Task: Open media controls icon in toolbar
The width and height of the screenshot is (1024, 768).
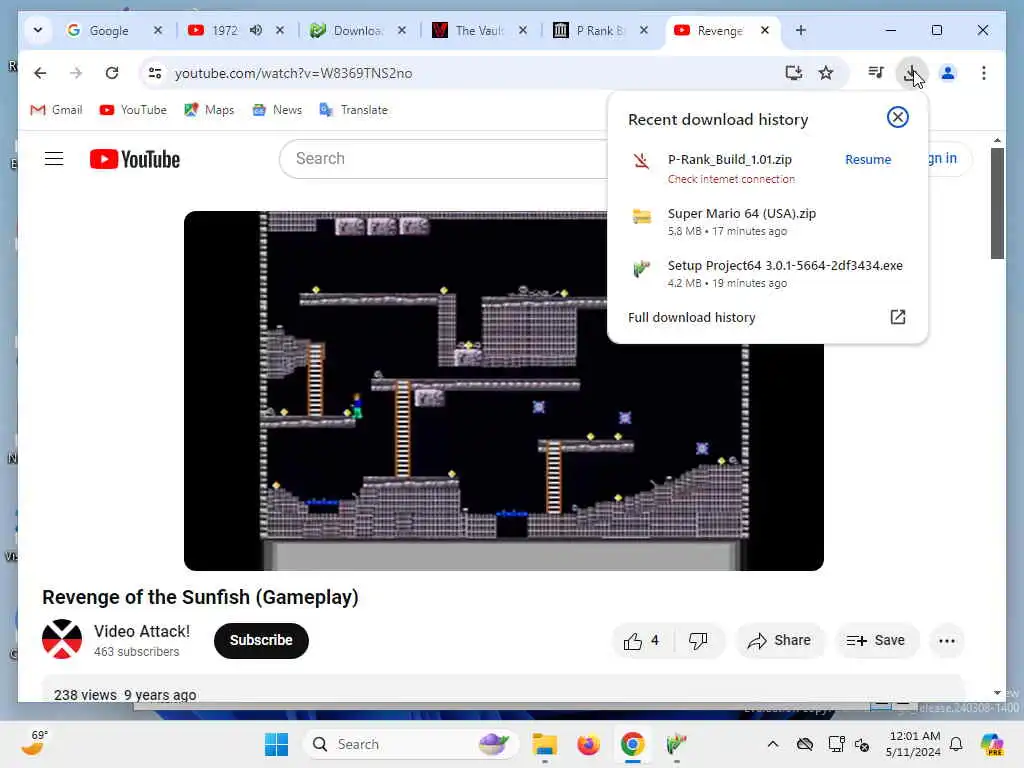Action: point(876,72)
